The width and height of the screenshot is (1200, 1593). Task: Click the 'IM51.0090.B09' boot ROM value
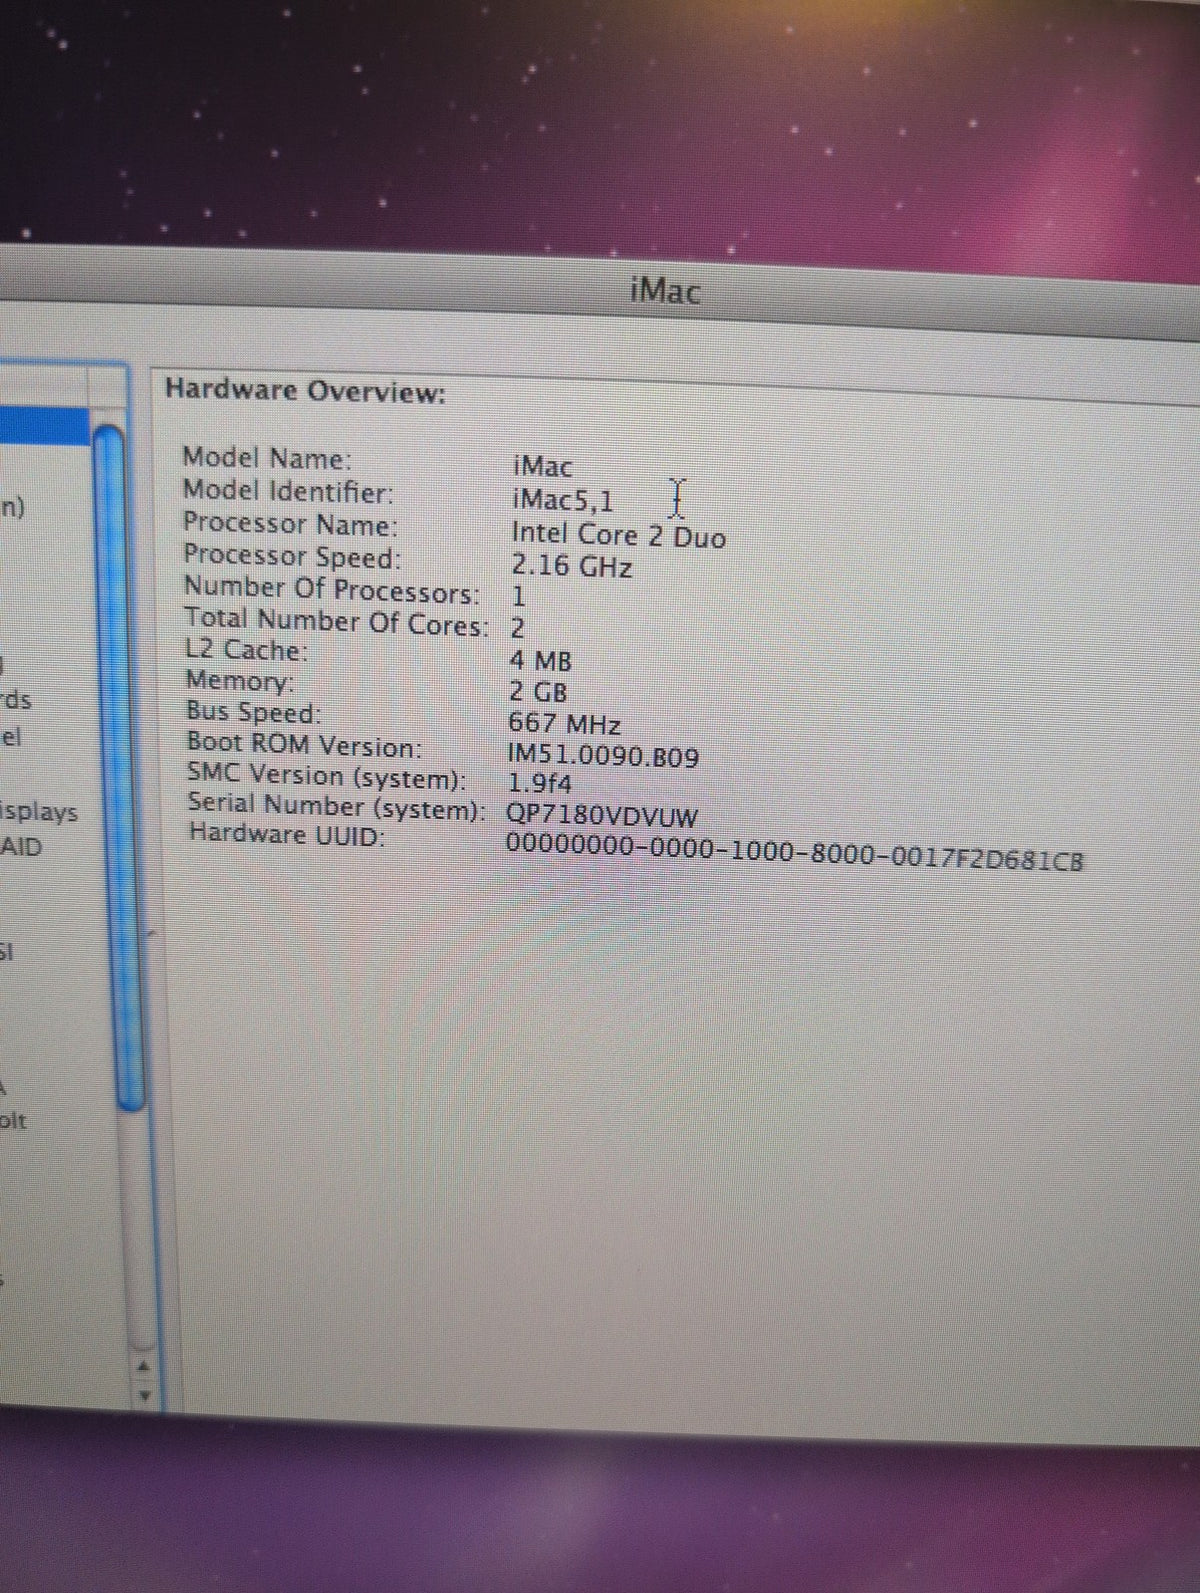coord(603,755)
